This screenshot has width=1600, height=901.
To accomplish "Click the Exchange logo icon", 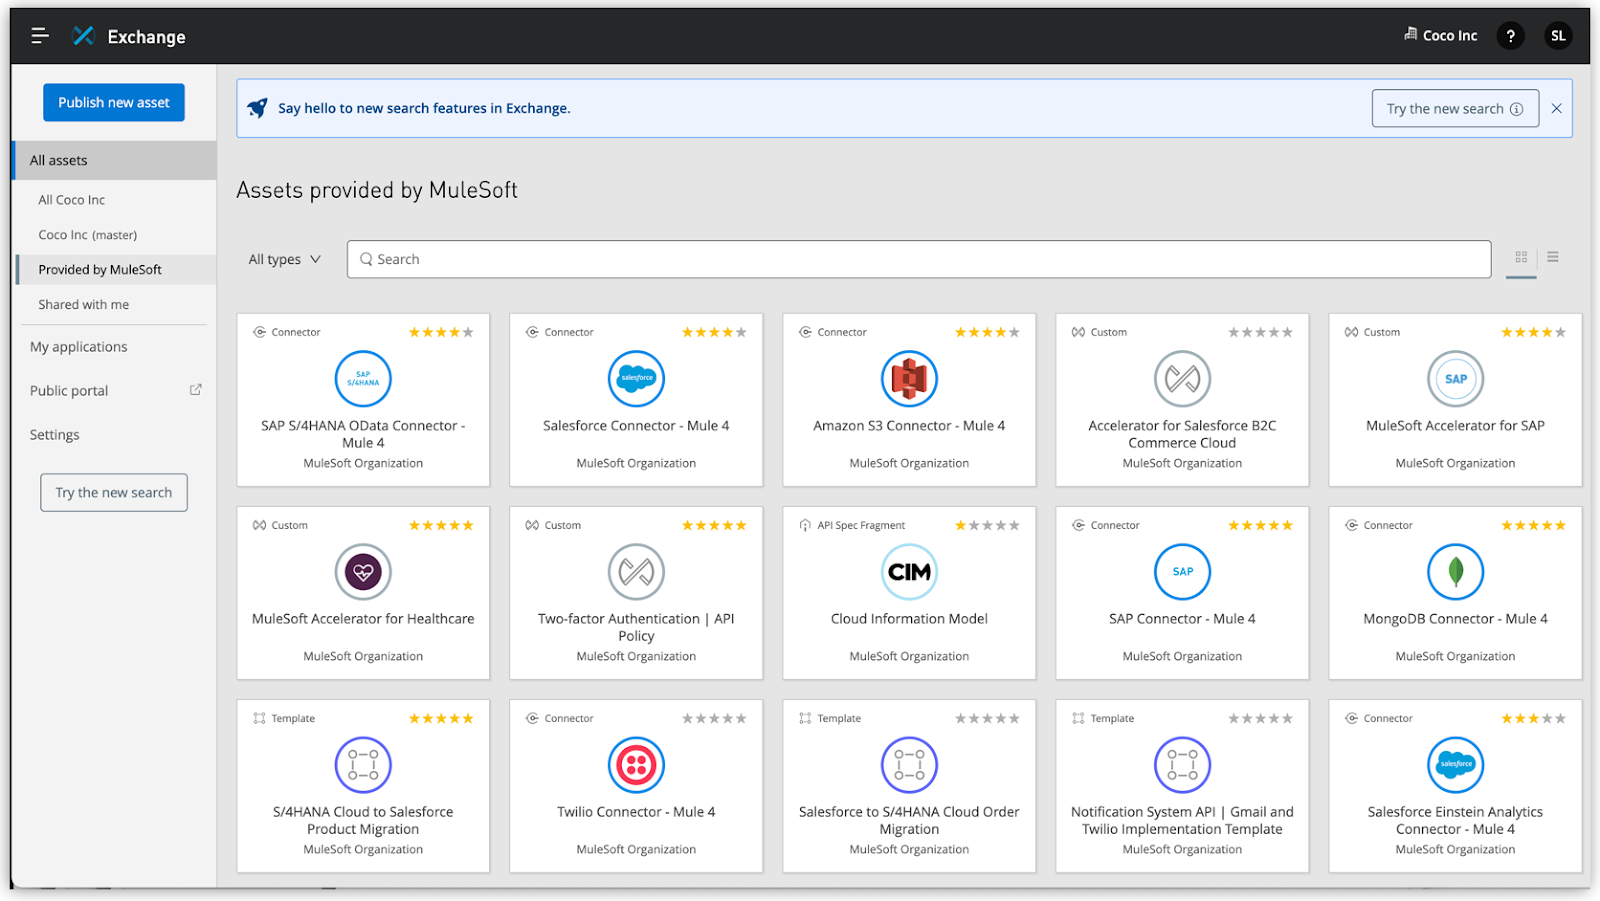I will point(84,36).
